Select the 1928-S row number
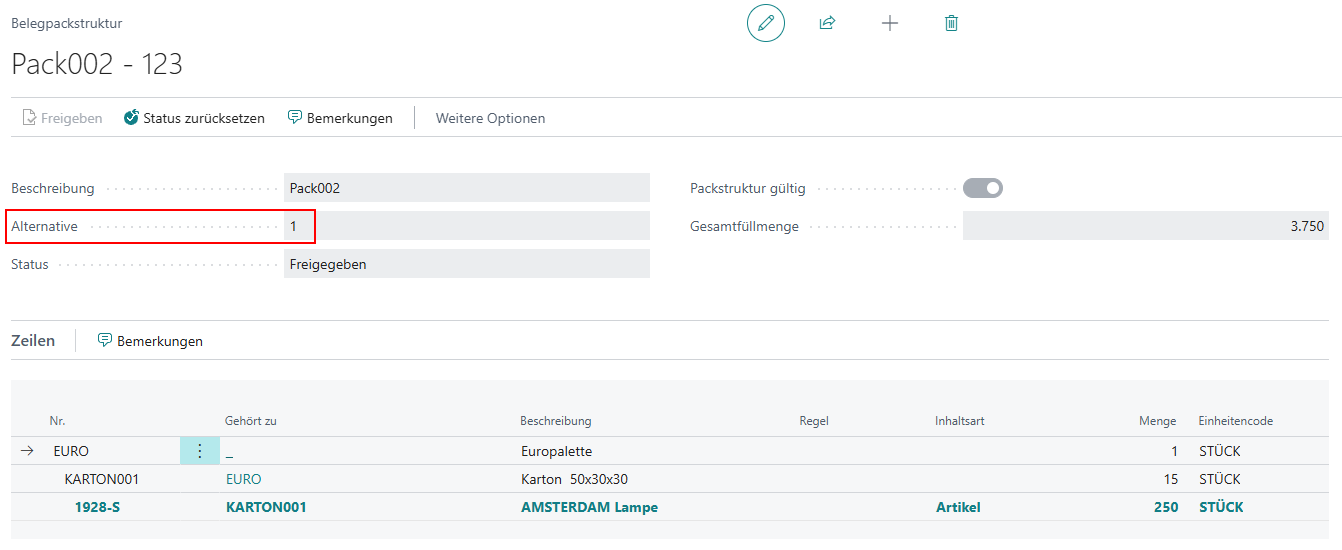The image size is (1342, 550). tap(97, 507)
